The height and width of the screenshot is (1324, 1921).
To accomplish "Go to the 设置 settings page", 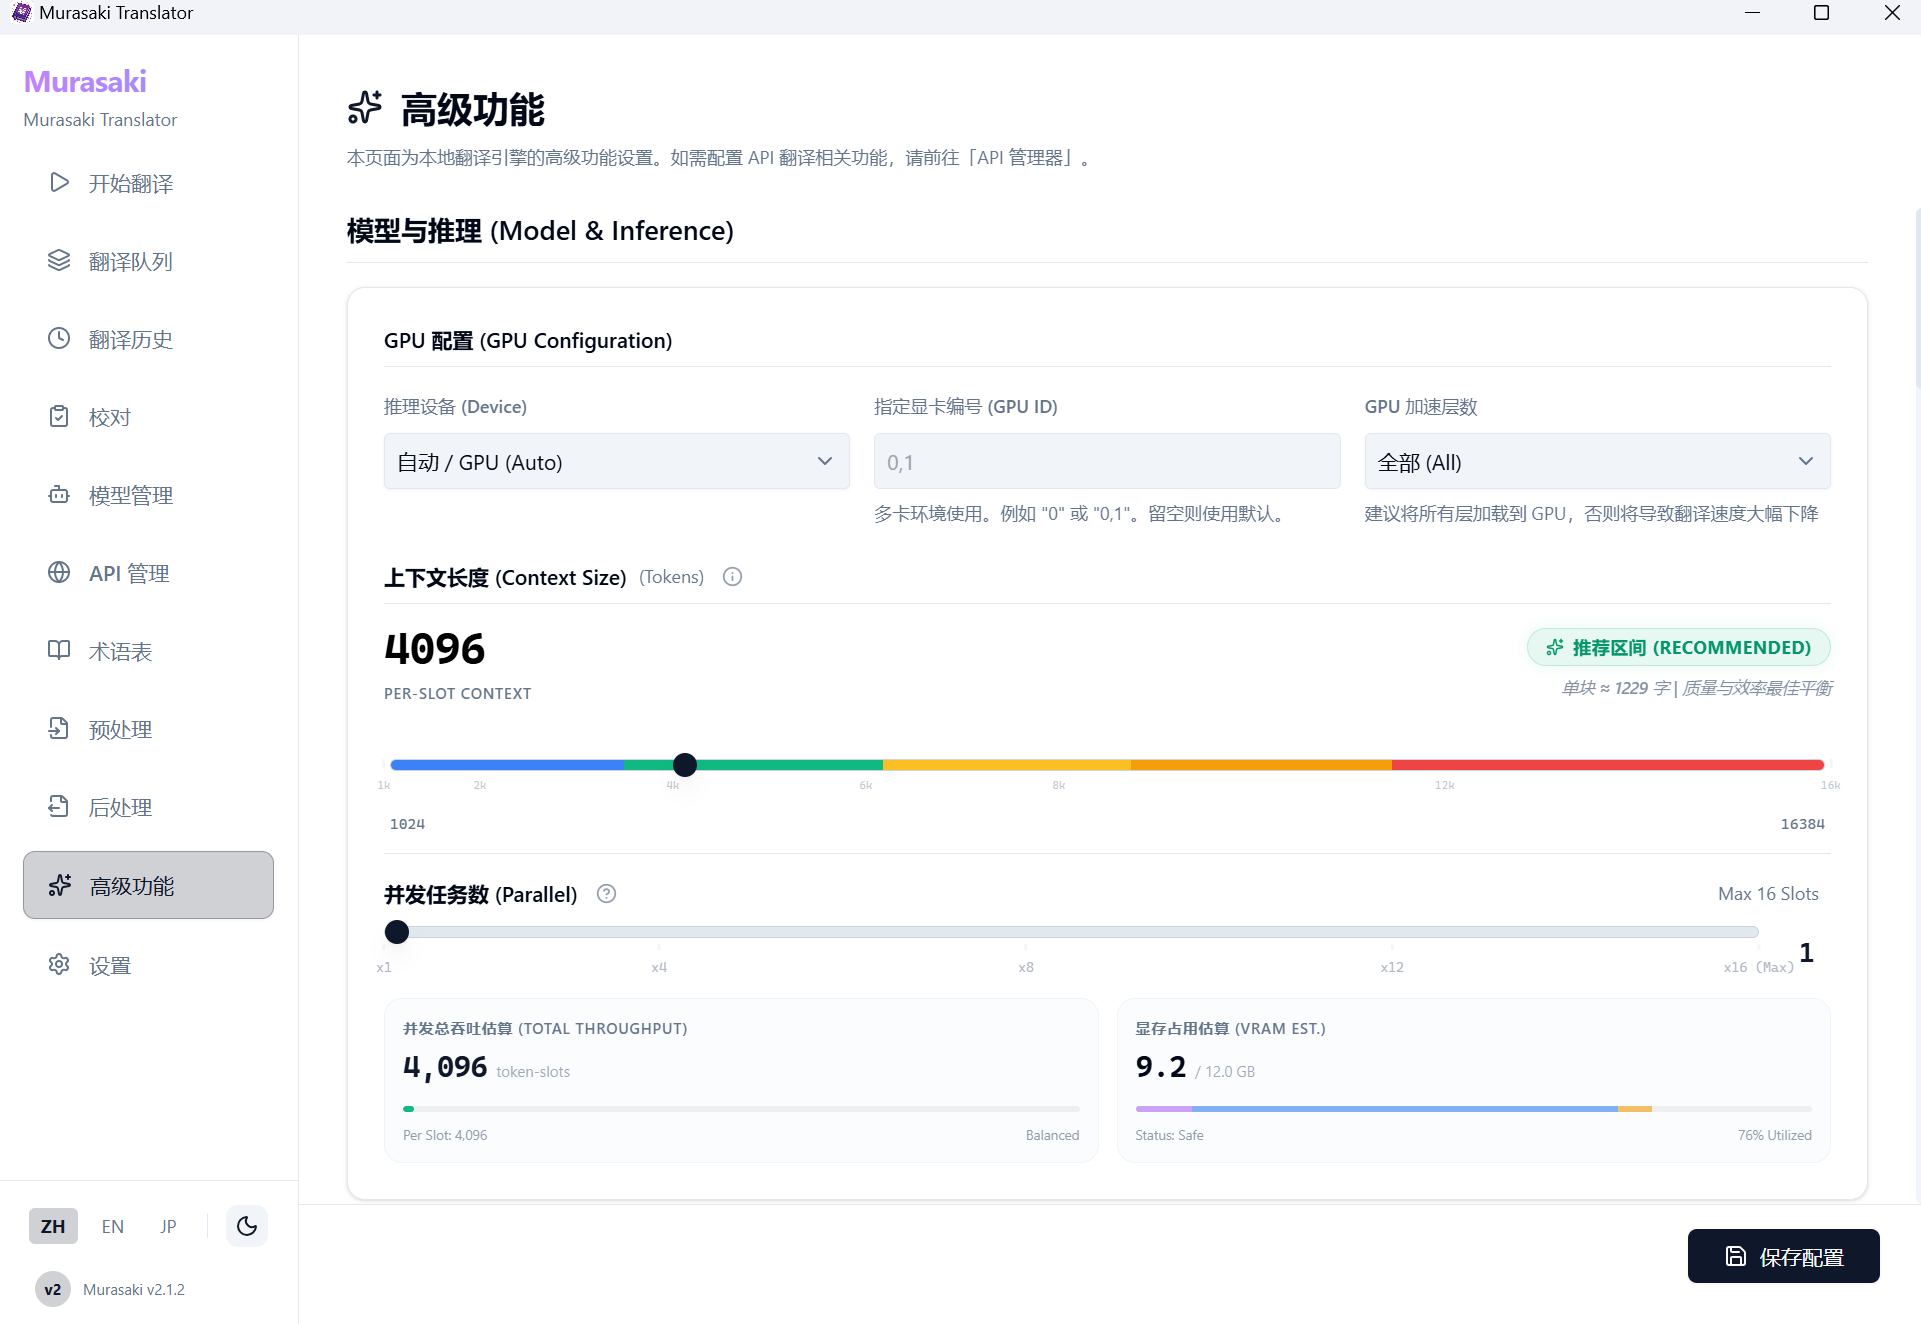I will [x=110, y=965].
